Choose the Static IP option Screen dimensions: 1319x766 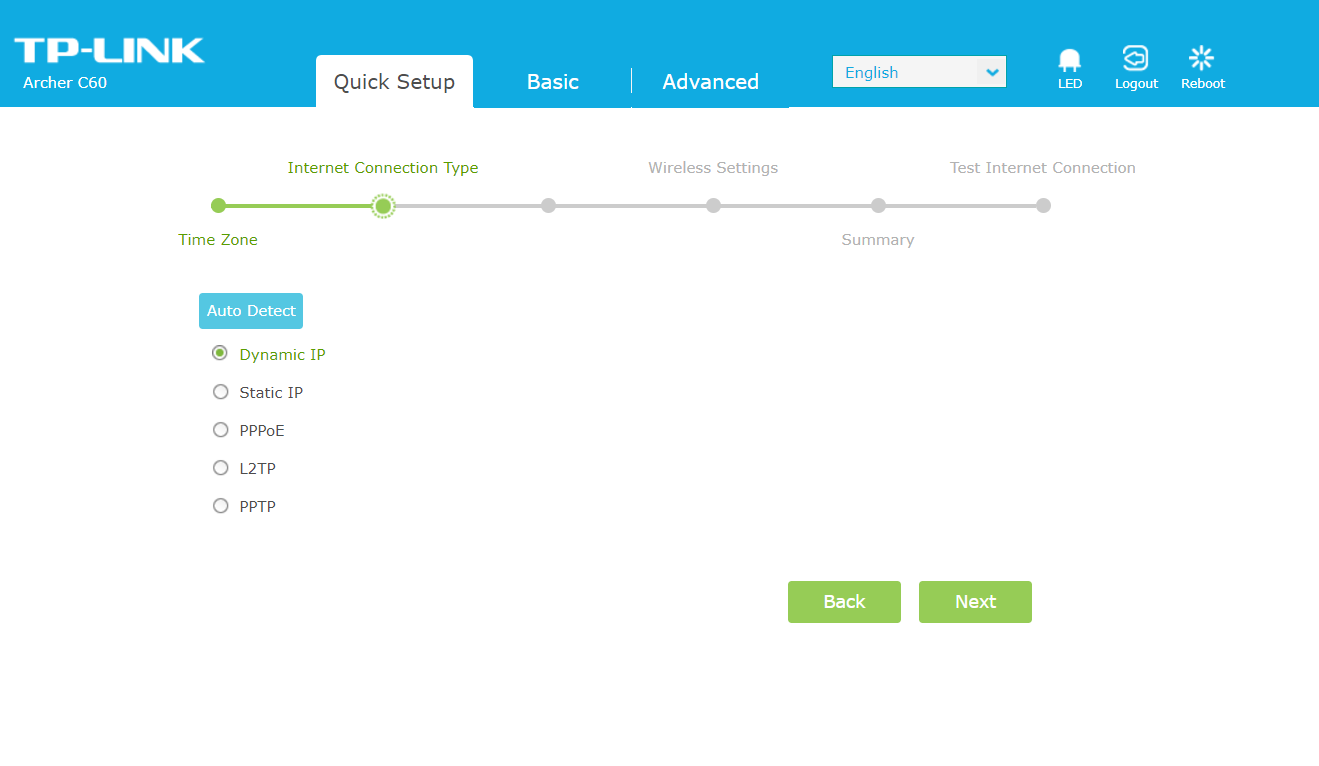tap(221, 392)
